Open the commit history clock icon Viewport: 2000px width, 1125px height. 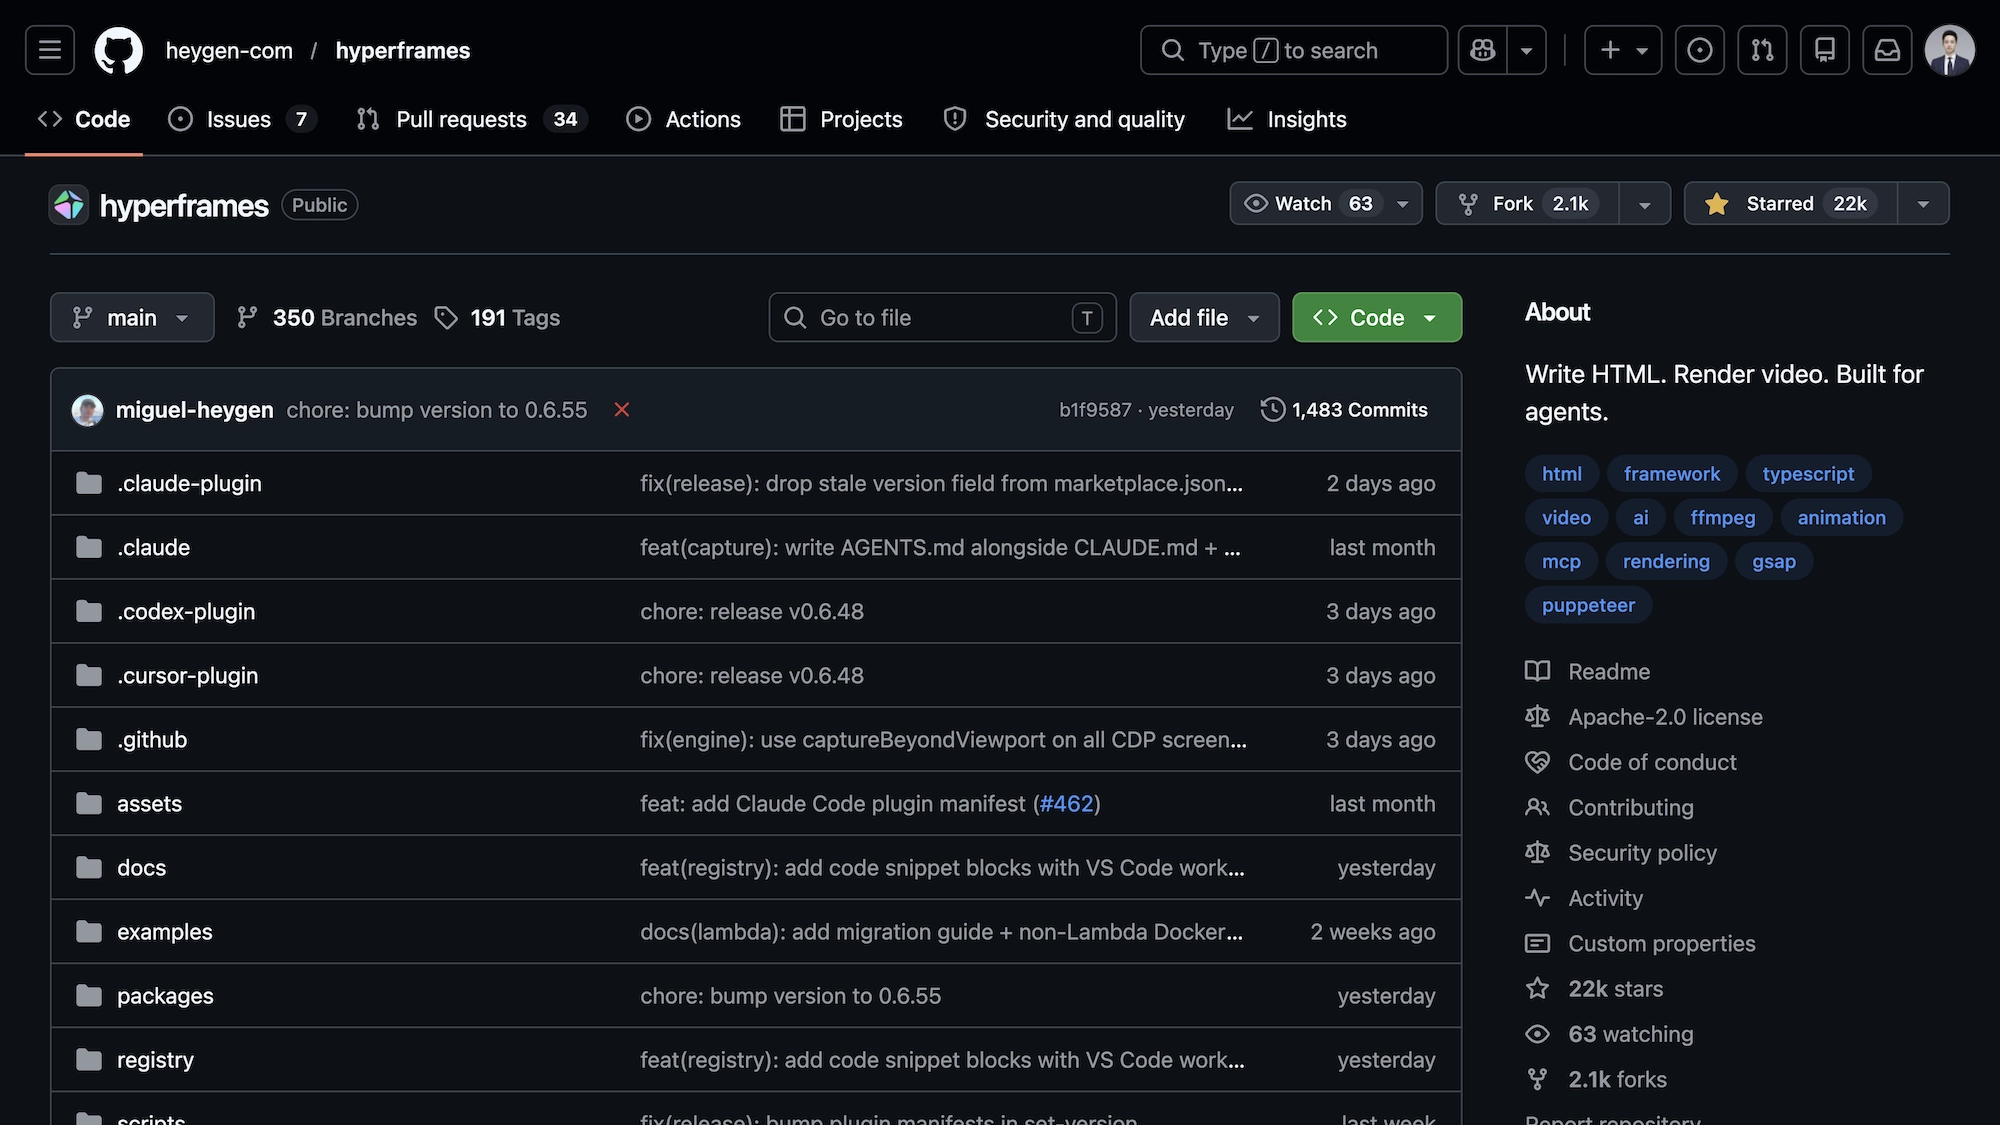1272,410
